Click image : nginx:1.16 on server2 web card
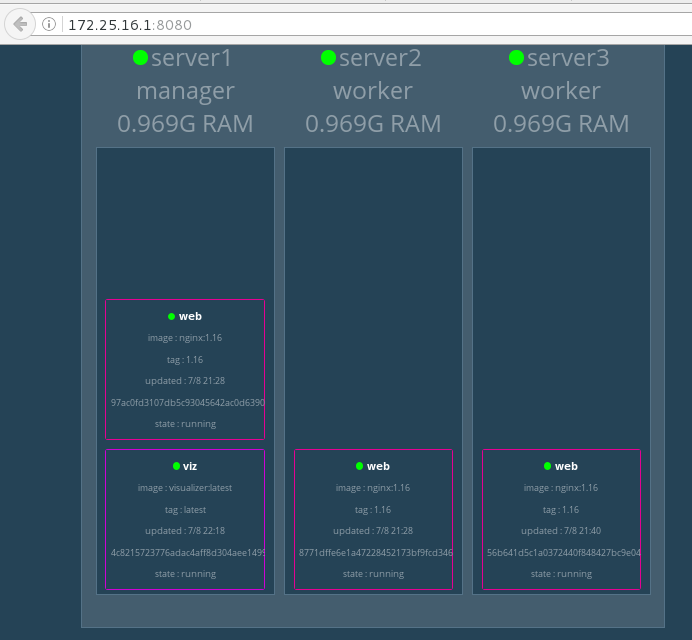This screenshot has height=640, width=692. [x=373, y=488]
